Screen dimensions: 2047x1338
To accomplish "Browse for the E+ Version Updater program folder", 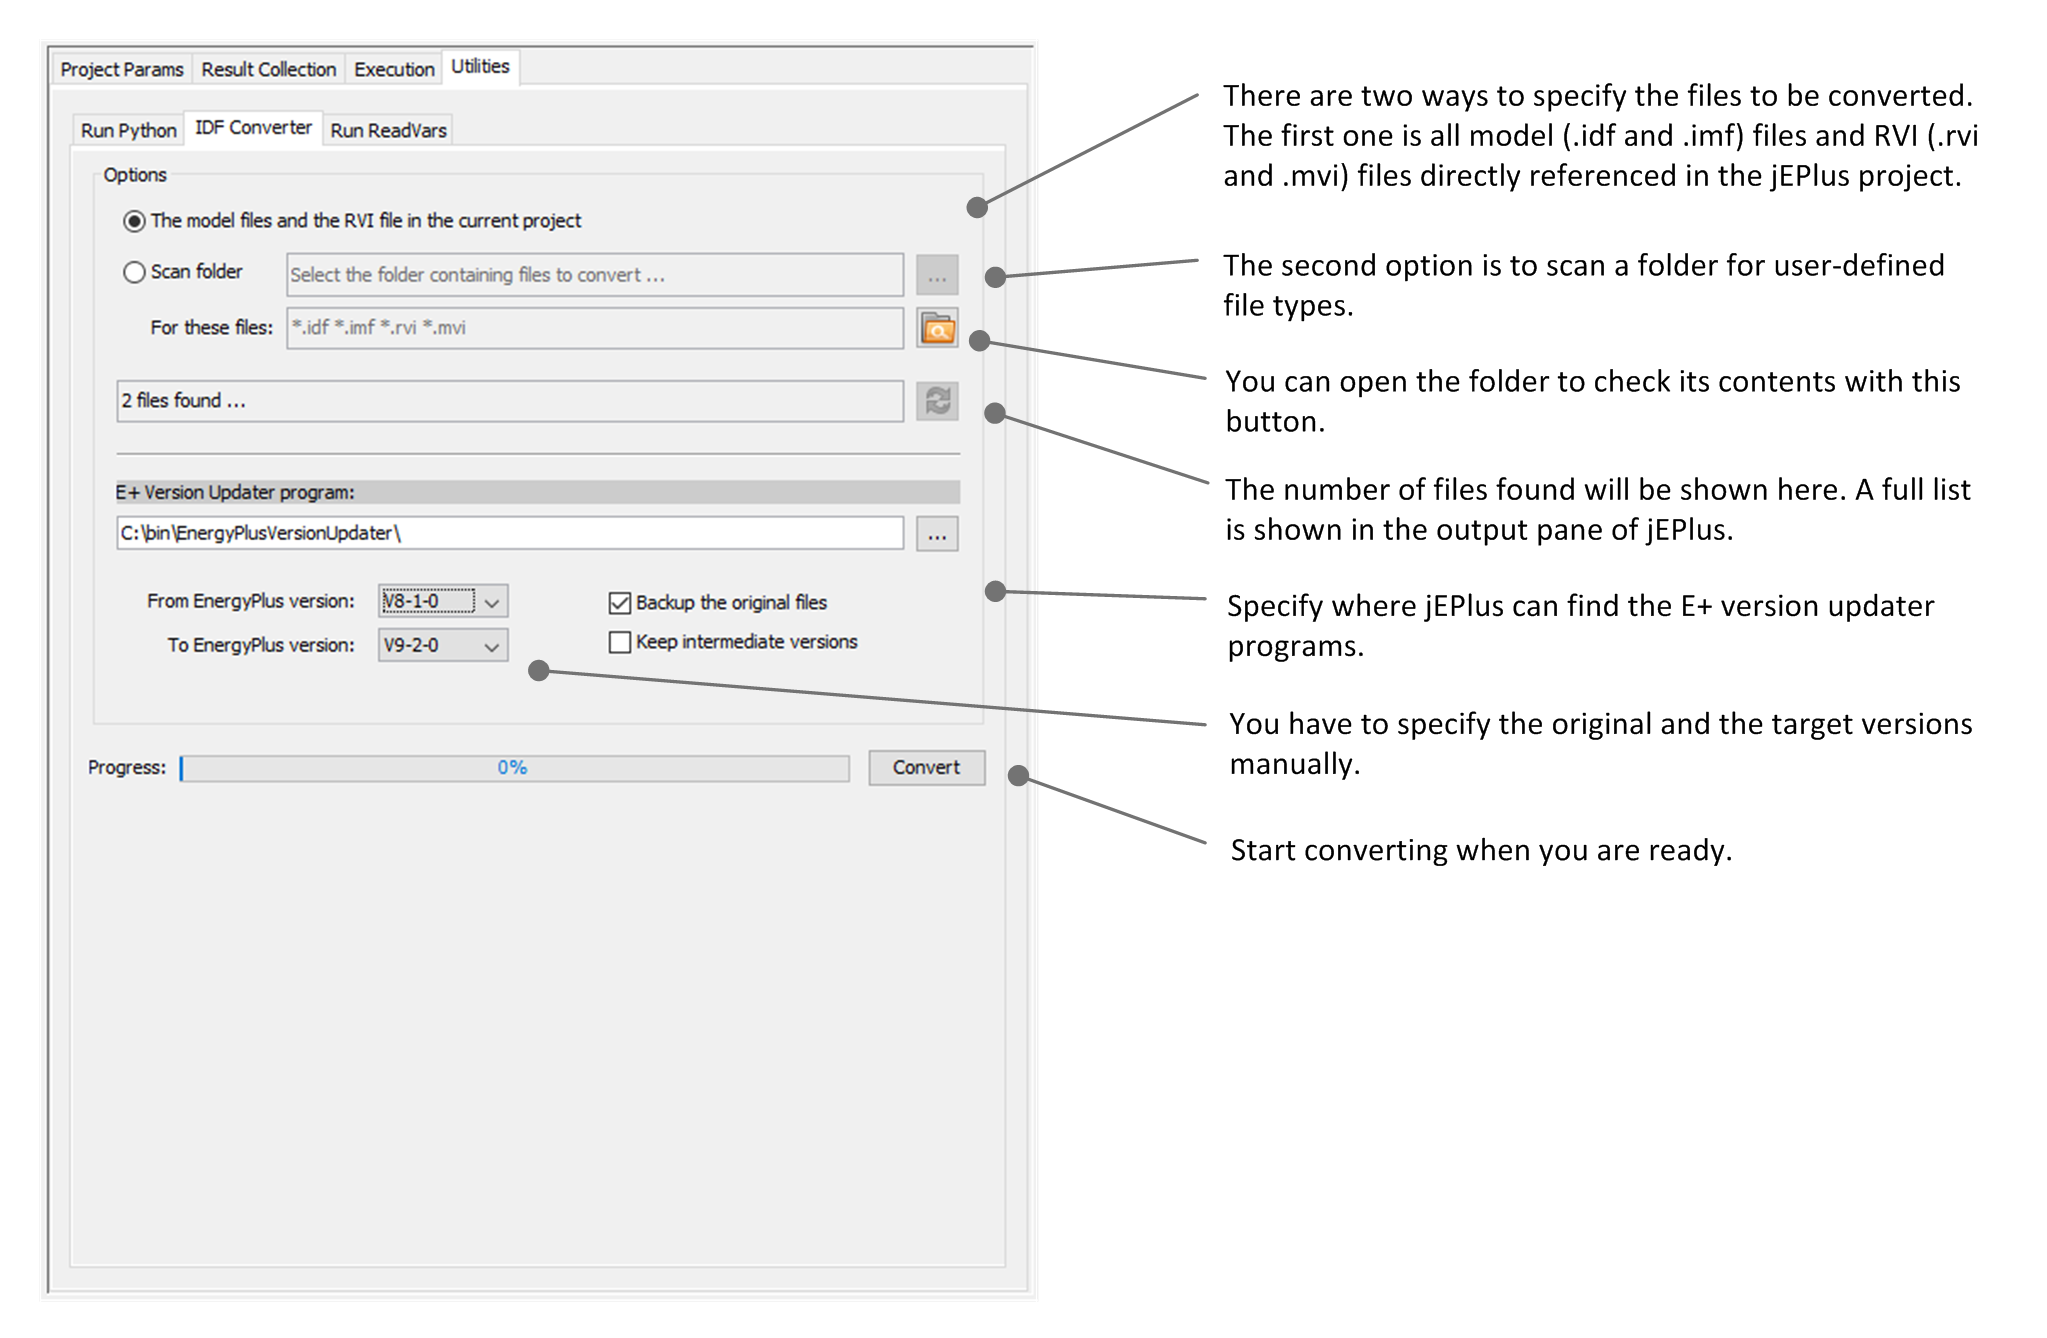I will click(x=937, y=534).
